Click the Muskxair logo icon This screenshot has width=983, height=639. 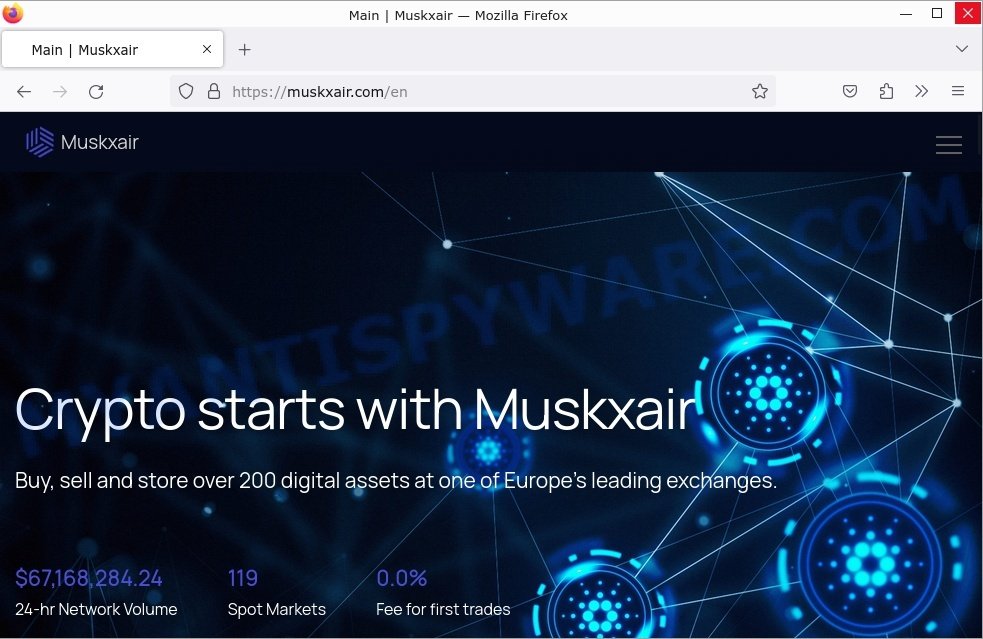pyautogui.click(x=40, y=142)
